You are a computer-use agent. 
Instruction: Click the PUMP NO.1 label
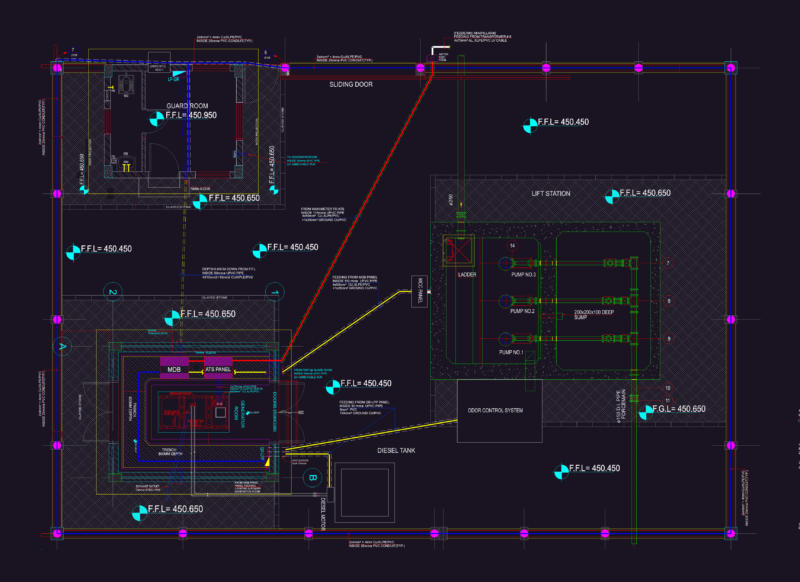(511, 352)
